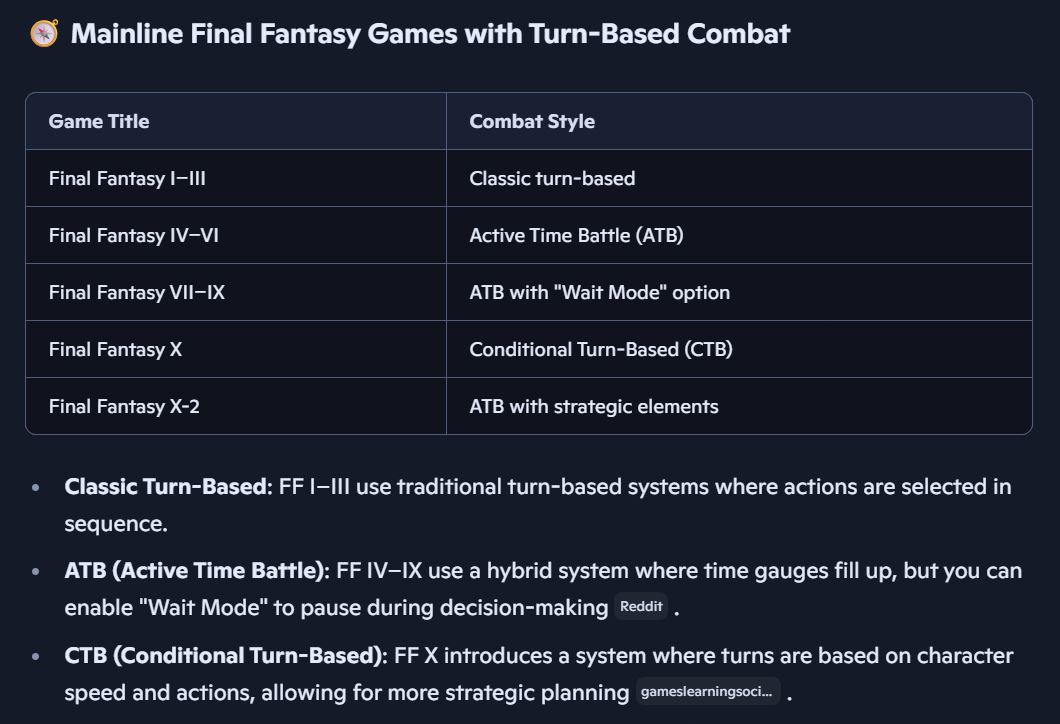Click the Game Title column header
The width and height of the screenshot is (1060, 724).
pyautogui.click(x=99, y=122)
